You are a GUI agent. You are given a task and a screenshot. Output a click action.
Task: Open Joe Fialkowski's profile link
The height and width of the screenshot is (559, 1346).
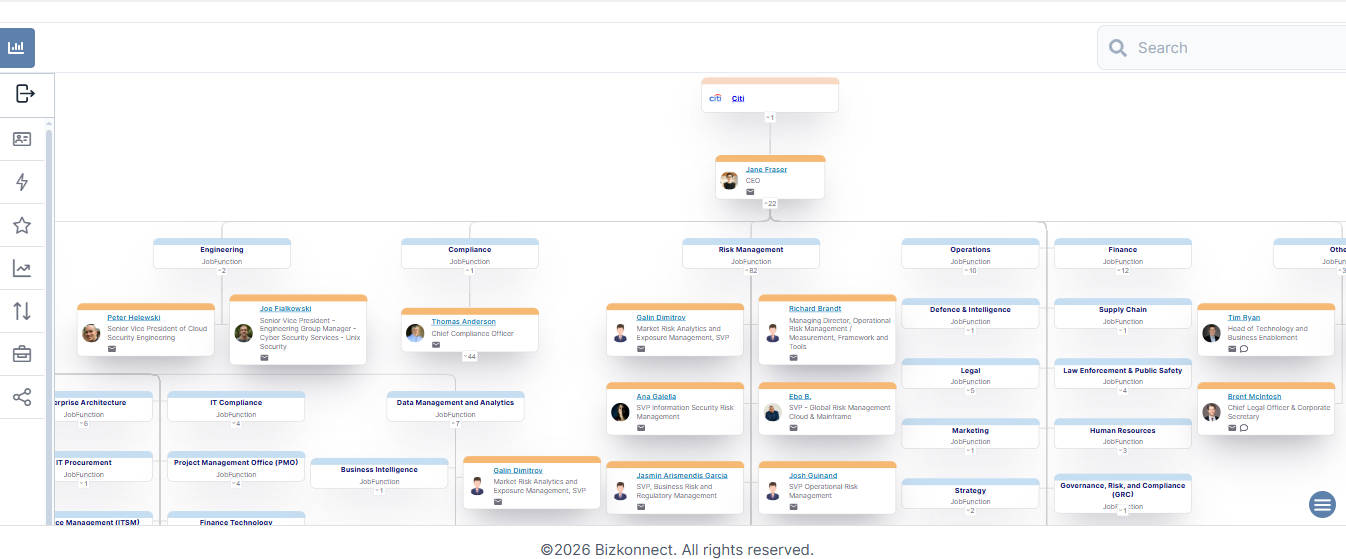coord(285,309)
